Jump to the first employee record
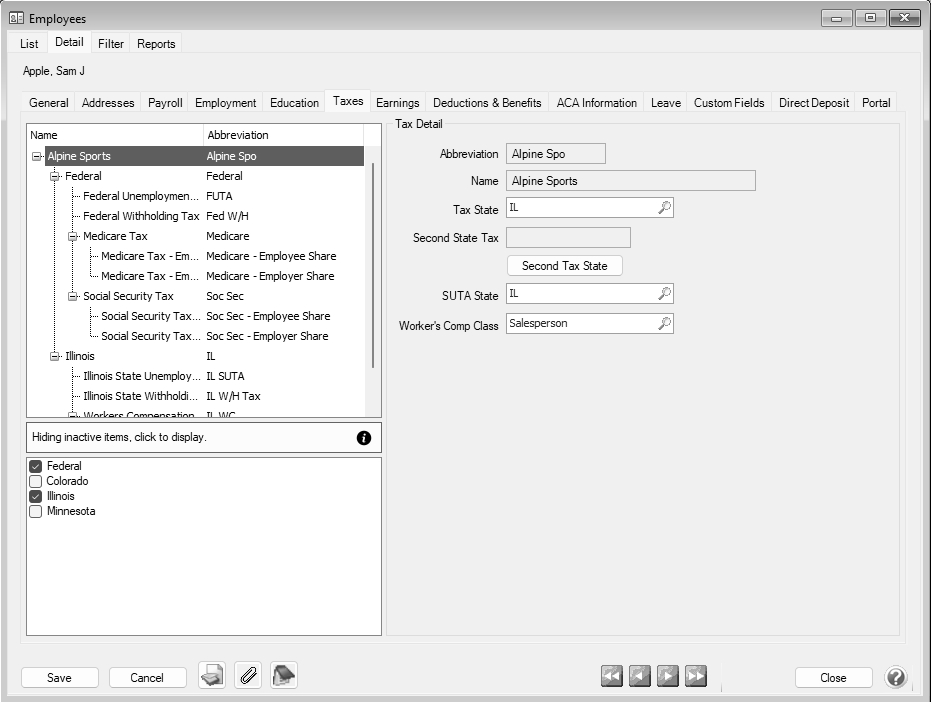This screenshot has width=931, height=702. (612, 677)
